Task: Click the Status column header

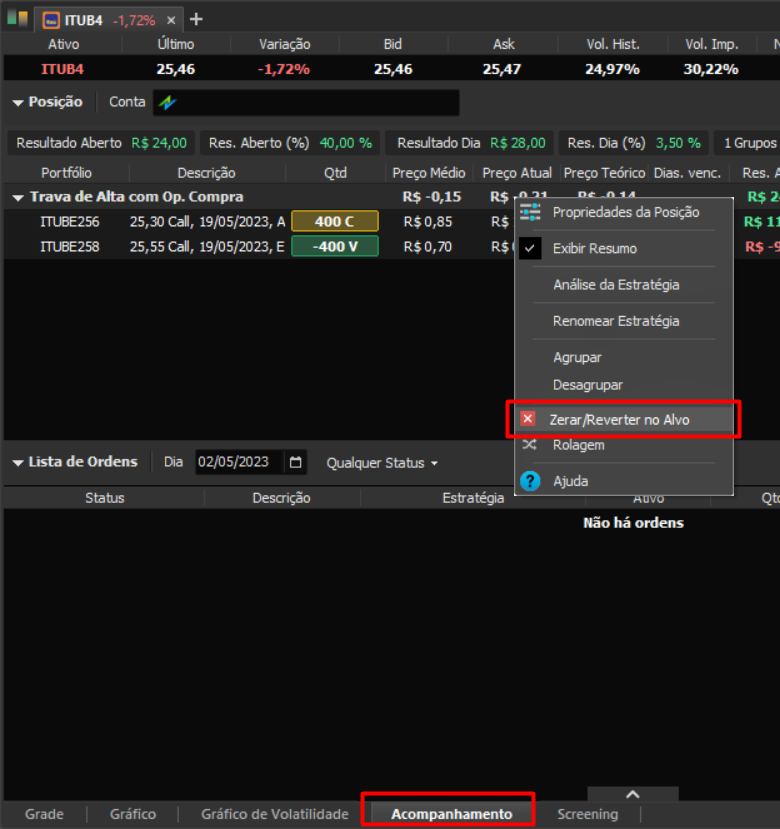Action: point(105,498)
